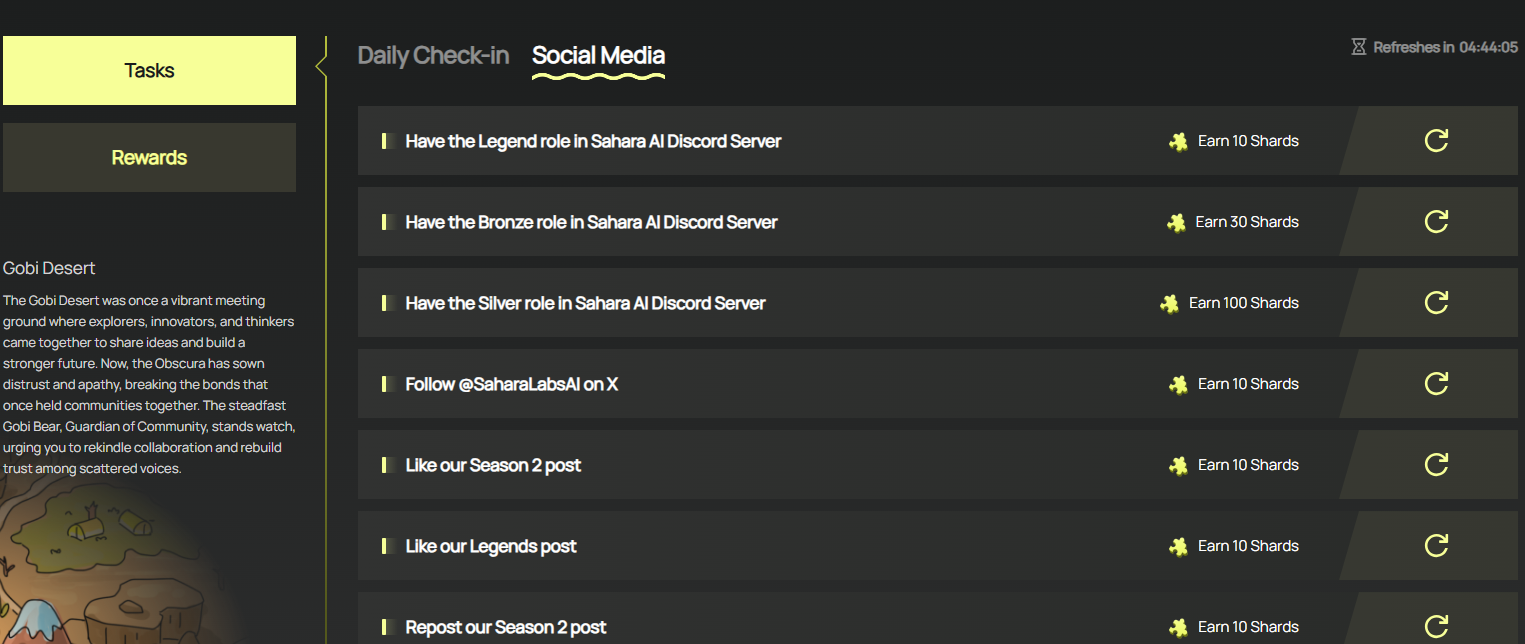Click shard icon for Like Legends post

(1178, 546)
